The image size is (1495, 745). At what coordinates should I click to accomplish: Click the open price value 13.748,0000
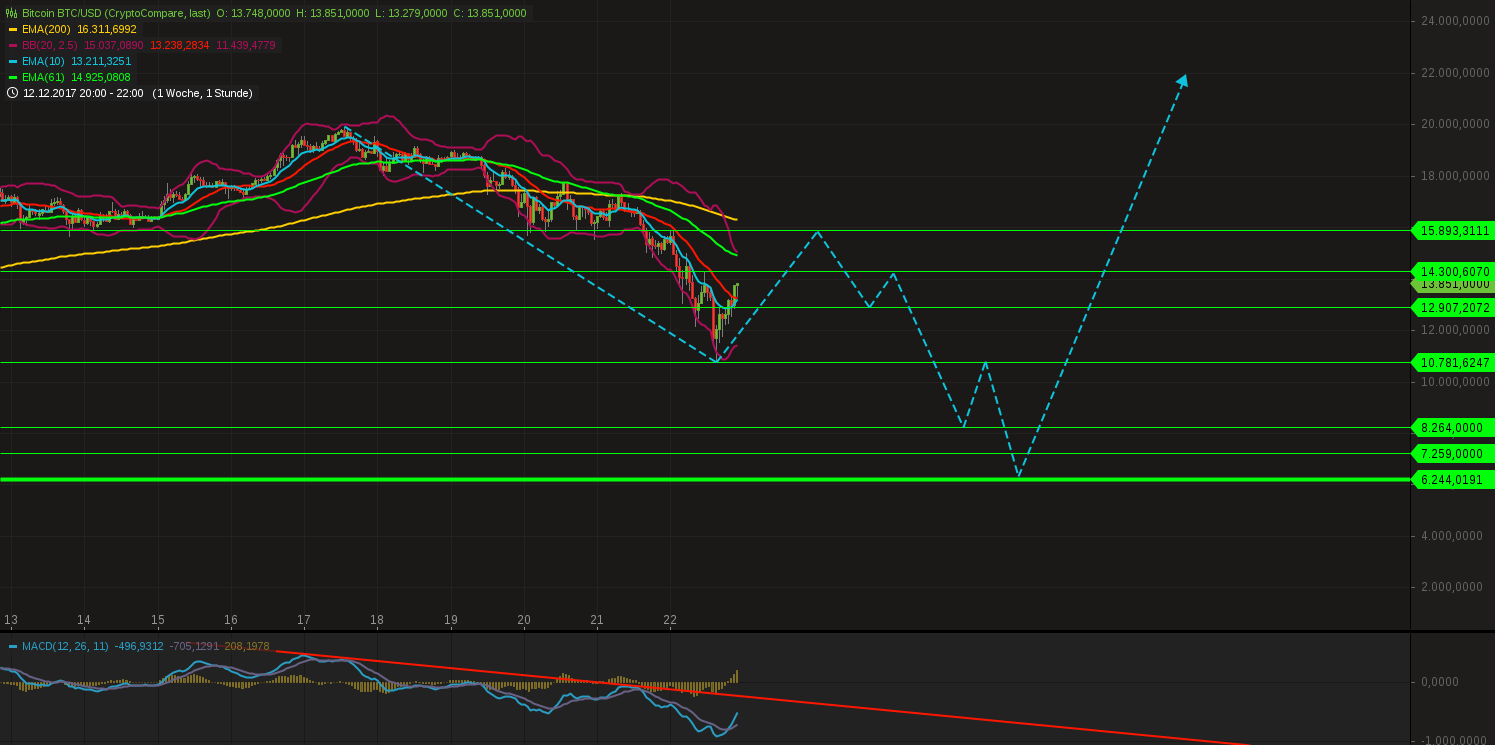pyautogui.click(x=263, y=13)
